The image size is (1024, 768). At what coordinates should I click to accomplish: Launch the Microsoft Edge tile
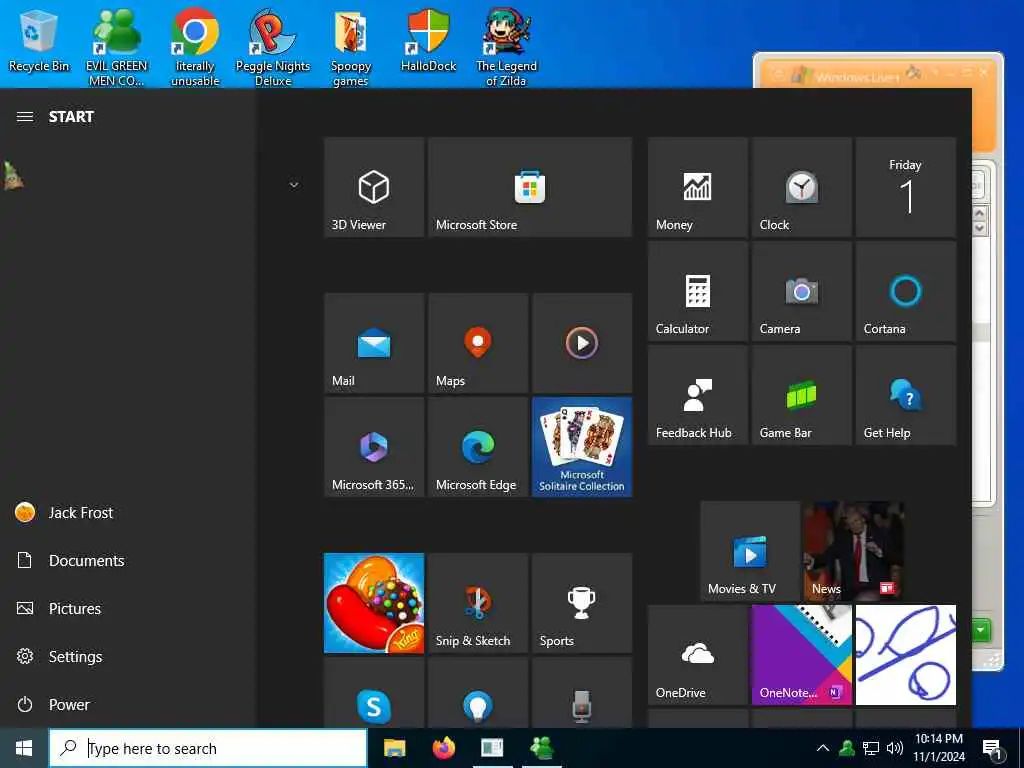[x=477, y=447]
